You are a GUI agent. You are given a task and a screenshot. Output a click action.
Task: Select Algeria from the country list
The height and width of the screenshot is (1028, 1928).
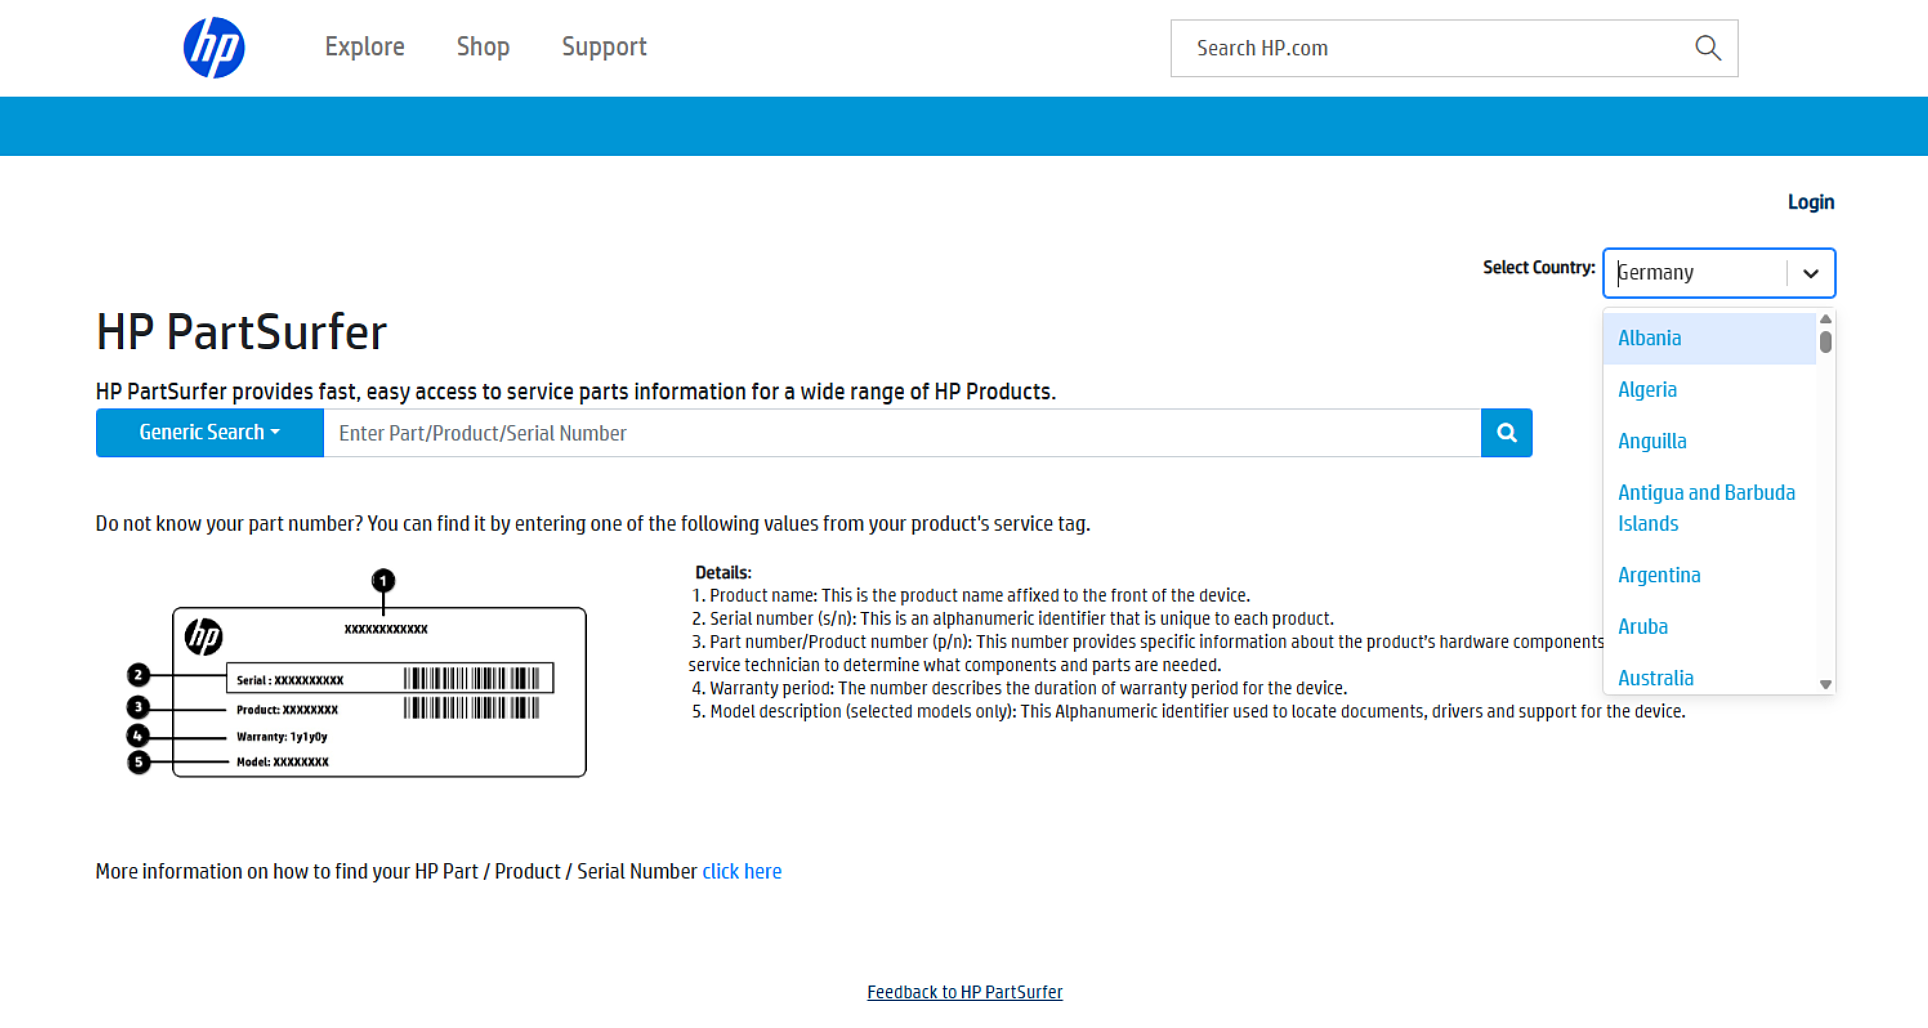(1710, 390)
